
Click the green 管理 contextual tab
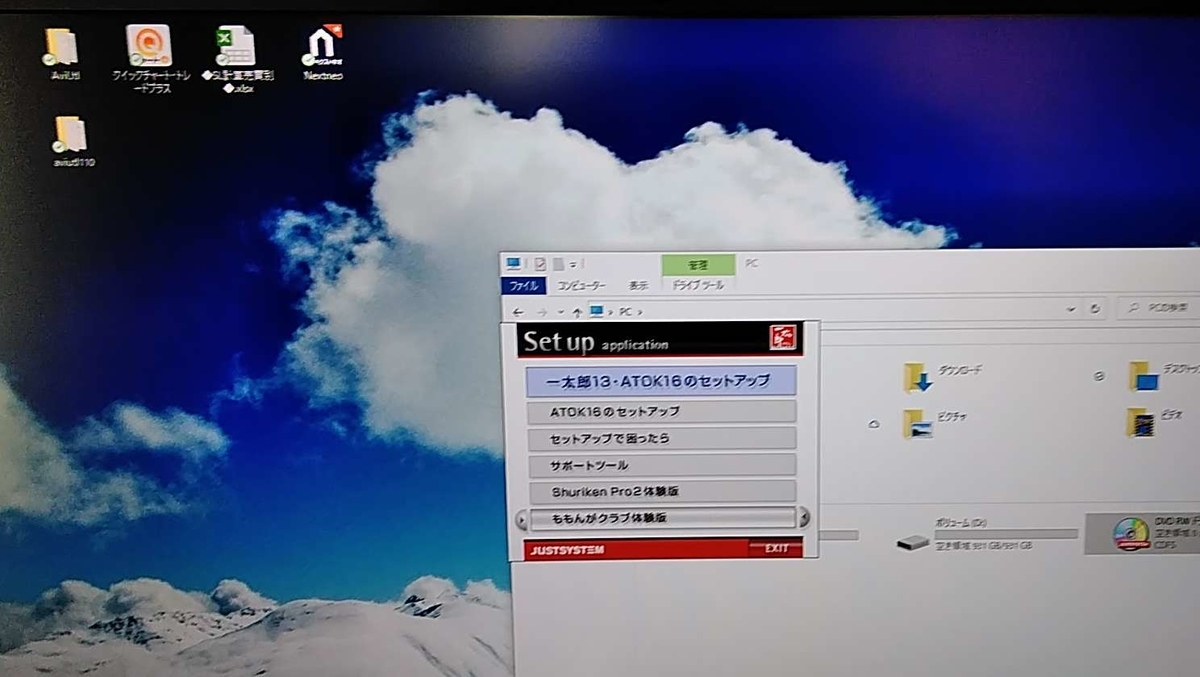[x=698, y=265]
